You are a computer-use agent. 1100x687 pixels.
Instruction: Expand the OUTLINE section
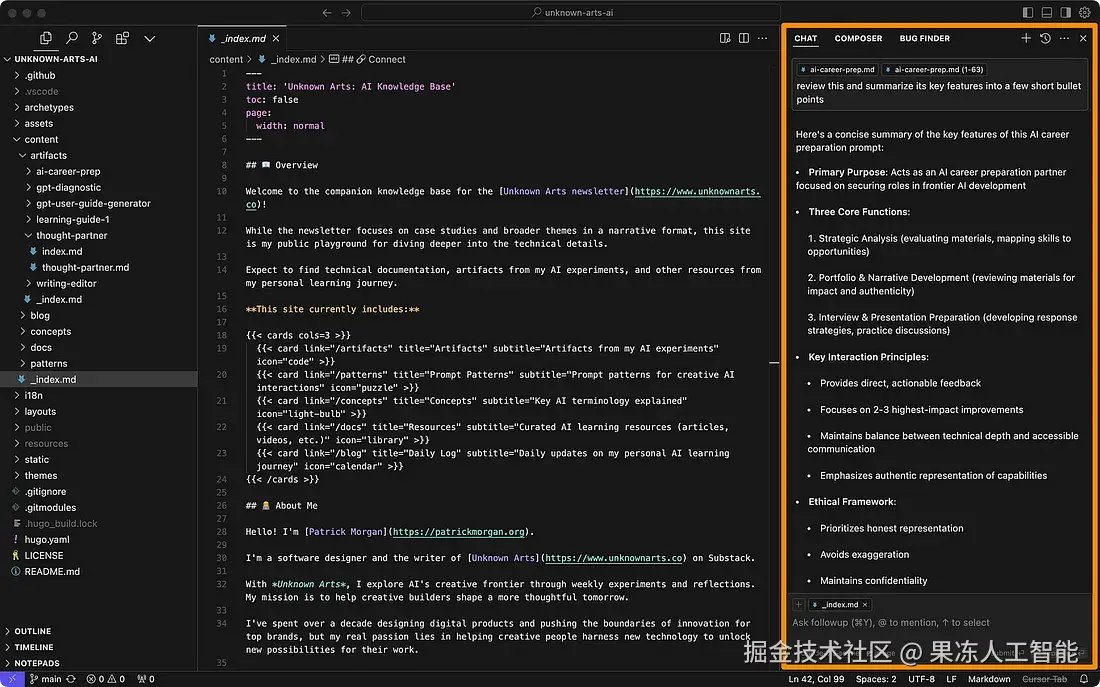click(x=98, y=631)
